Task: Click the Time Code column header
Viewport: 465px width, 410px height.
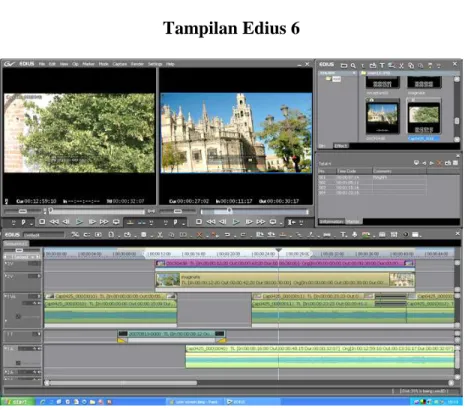Action: (354, 171)
